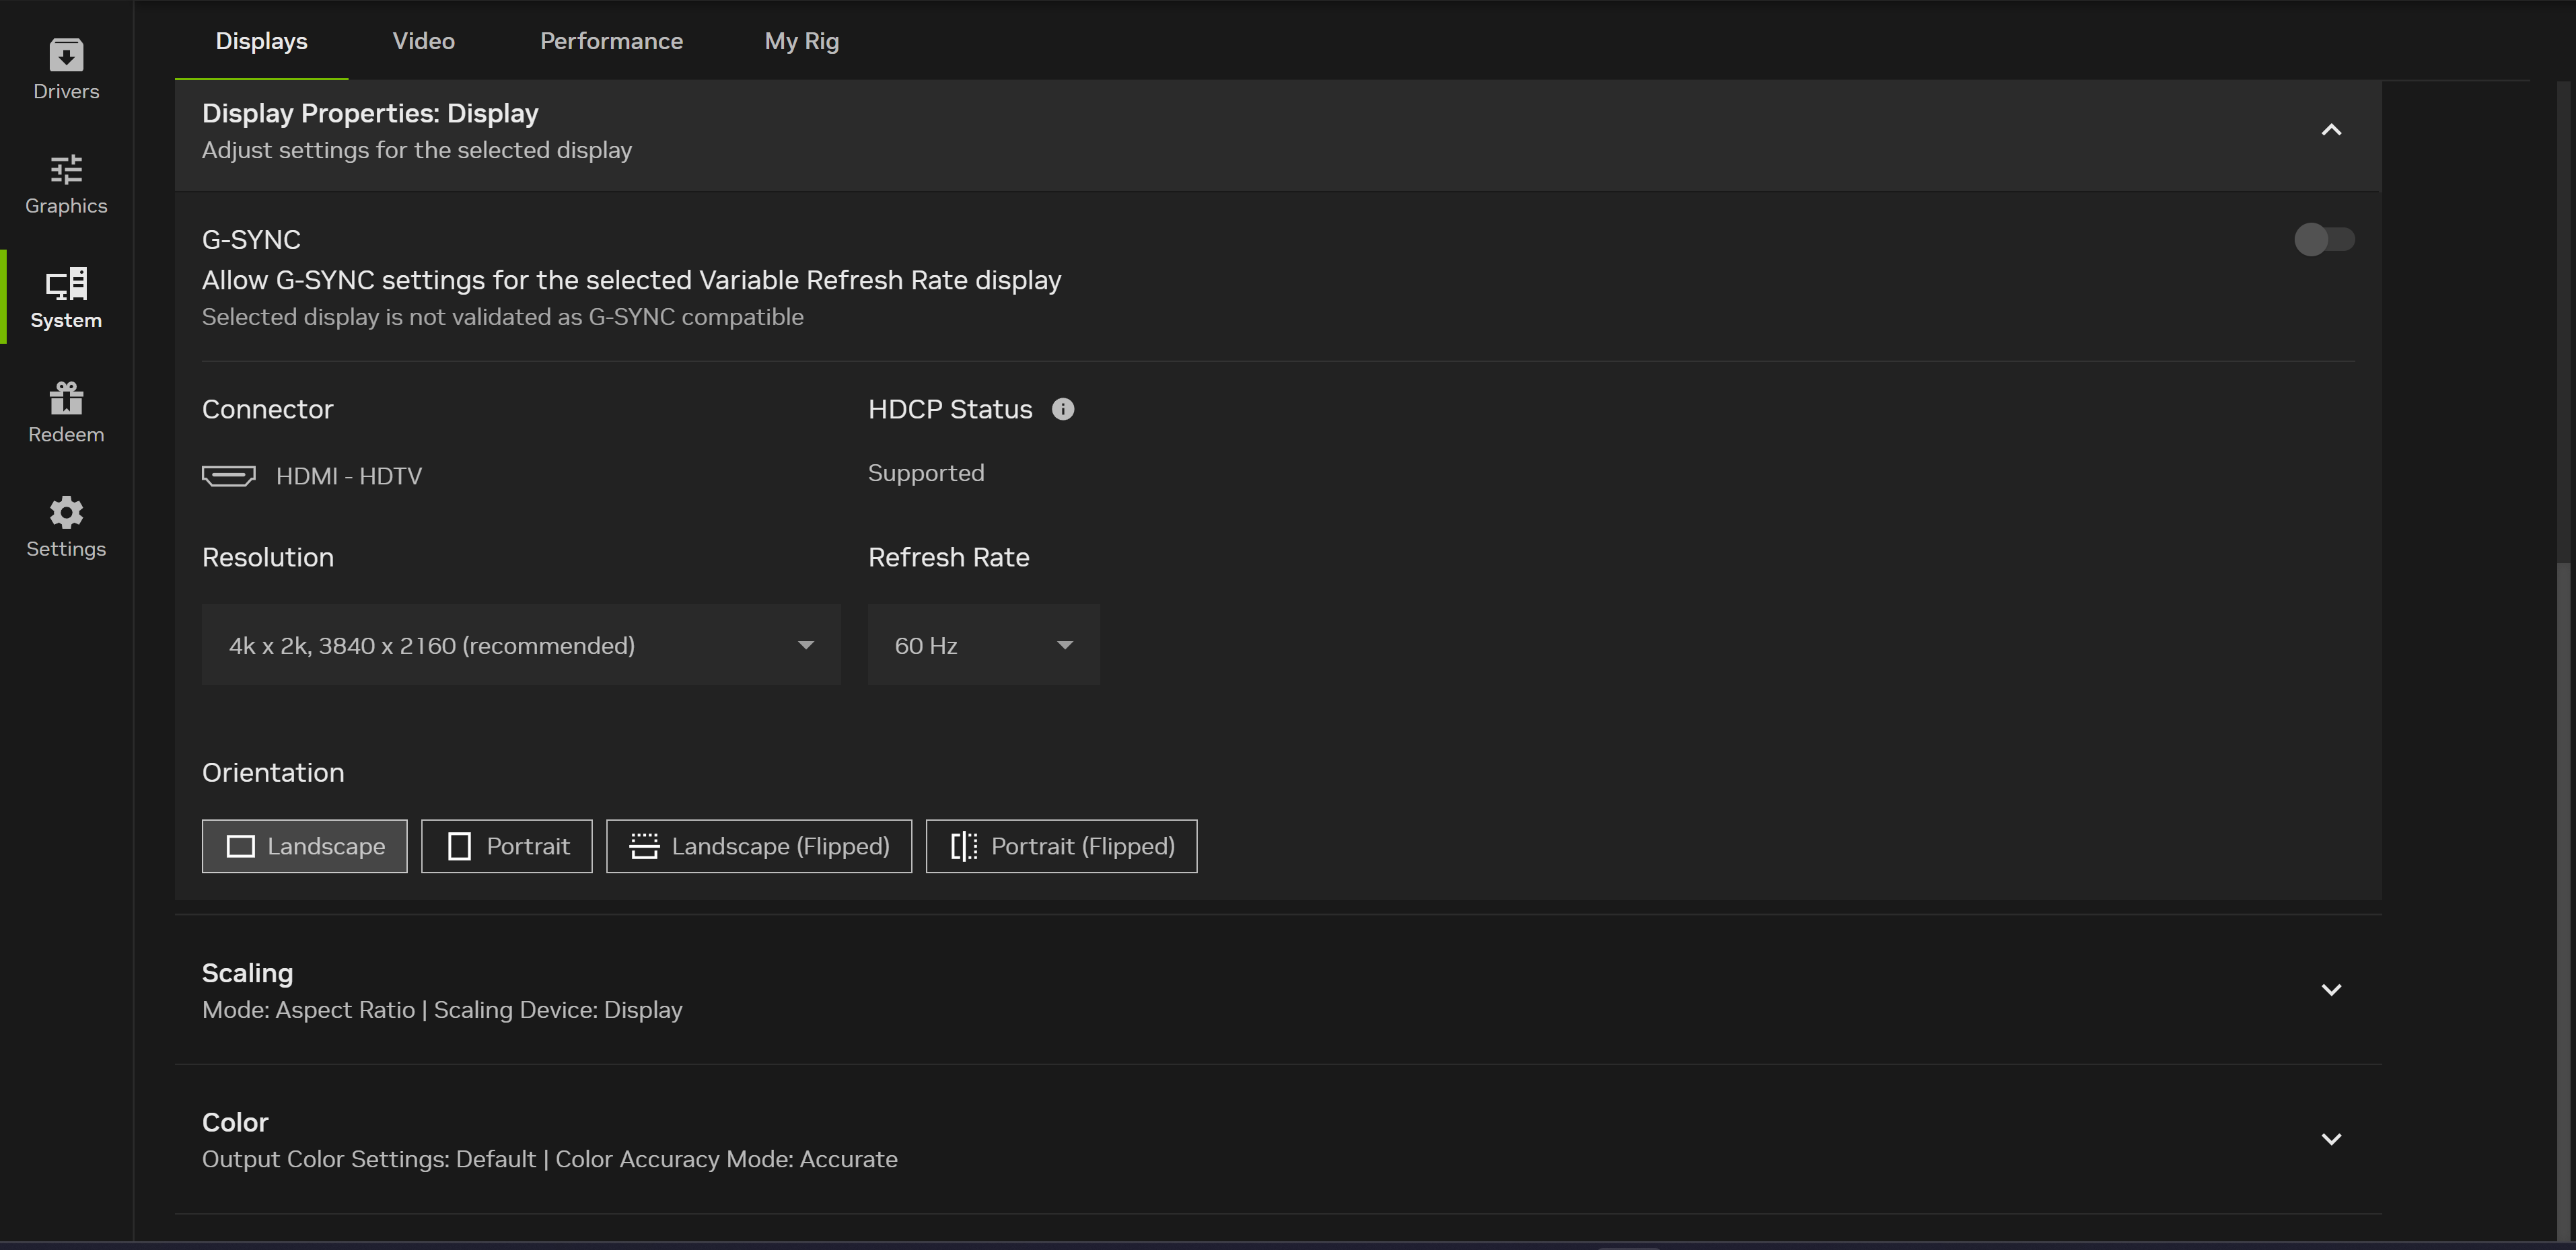Select the System sidebar icon
Viewport: 2576px width, 1250px height.
(66, 285)
